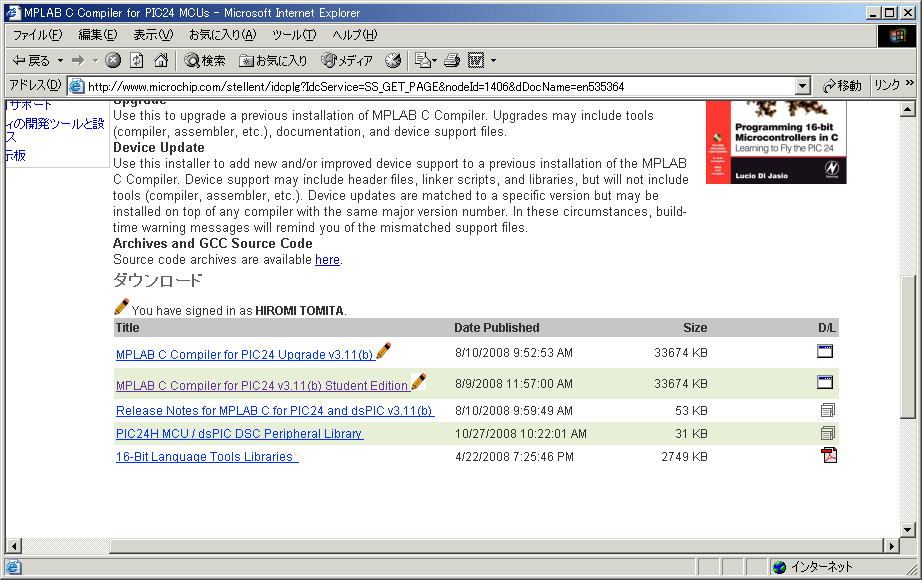Refresh the page with the Refresh icon
922x580 pixels.
(x=137, y=60)
